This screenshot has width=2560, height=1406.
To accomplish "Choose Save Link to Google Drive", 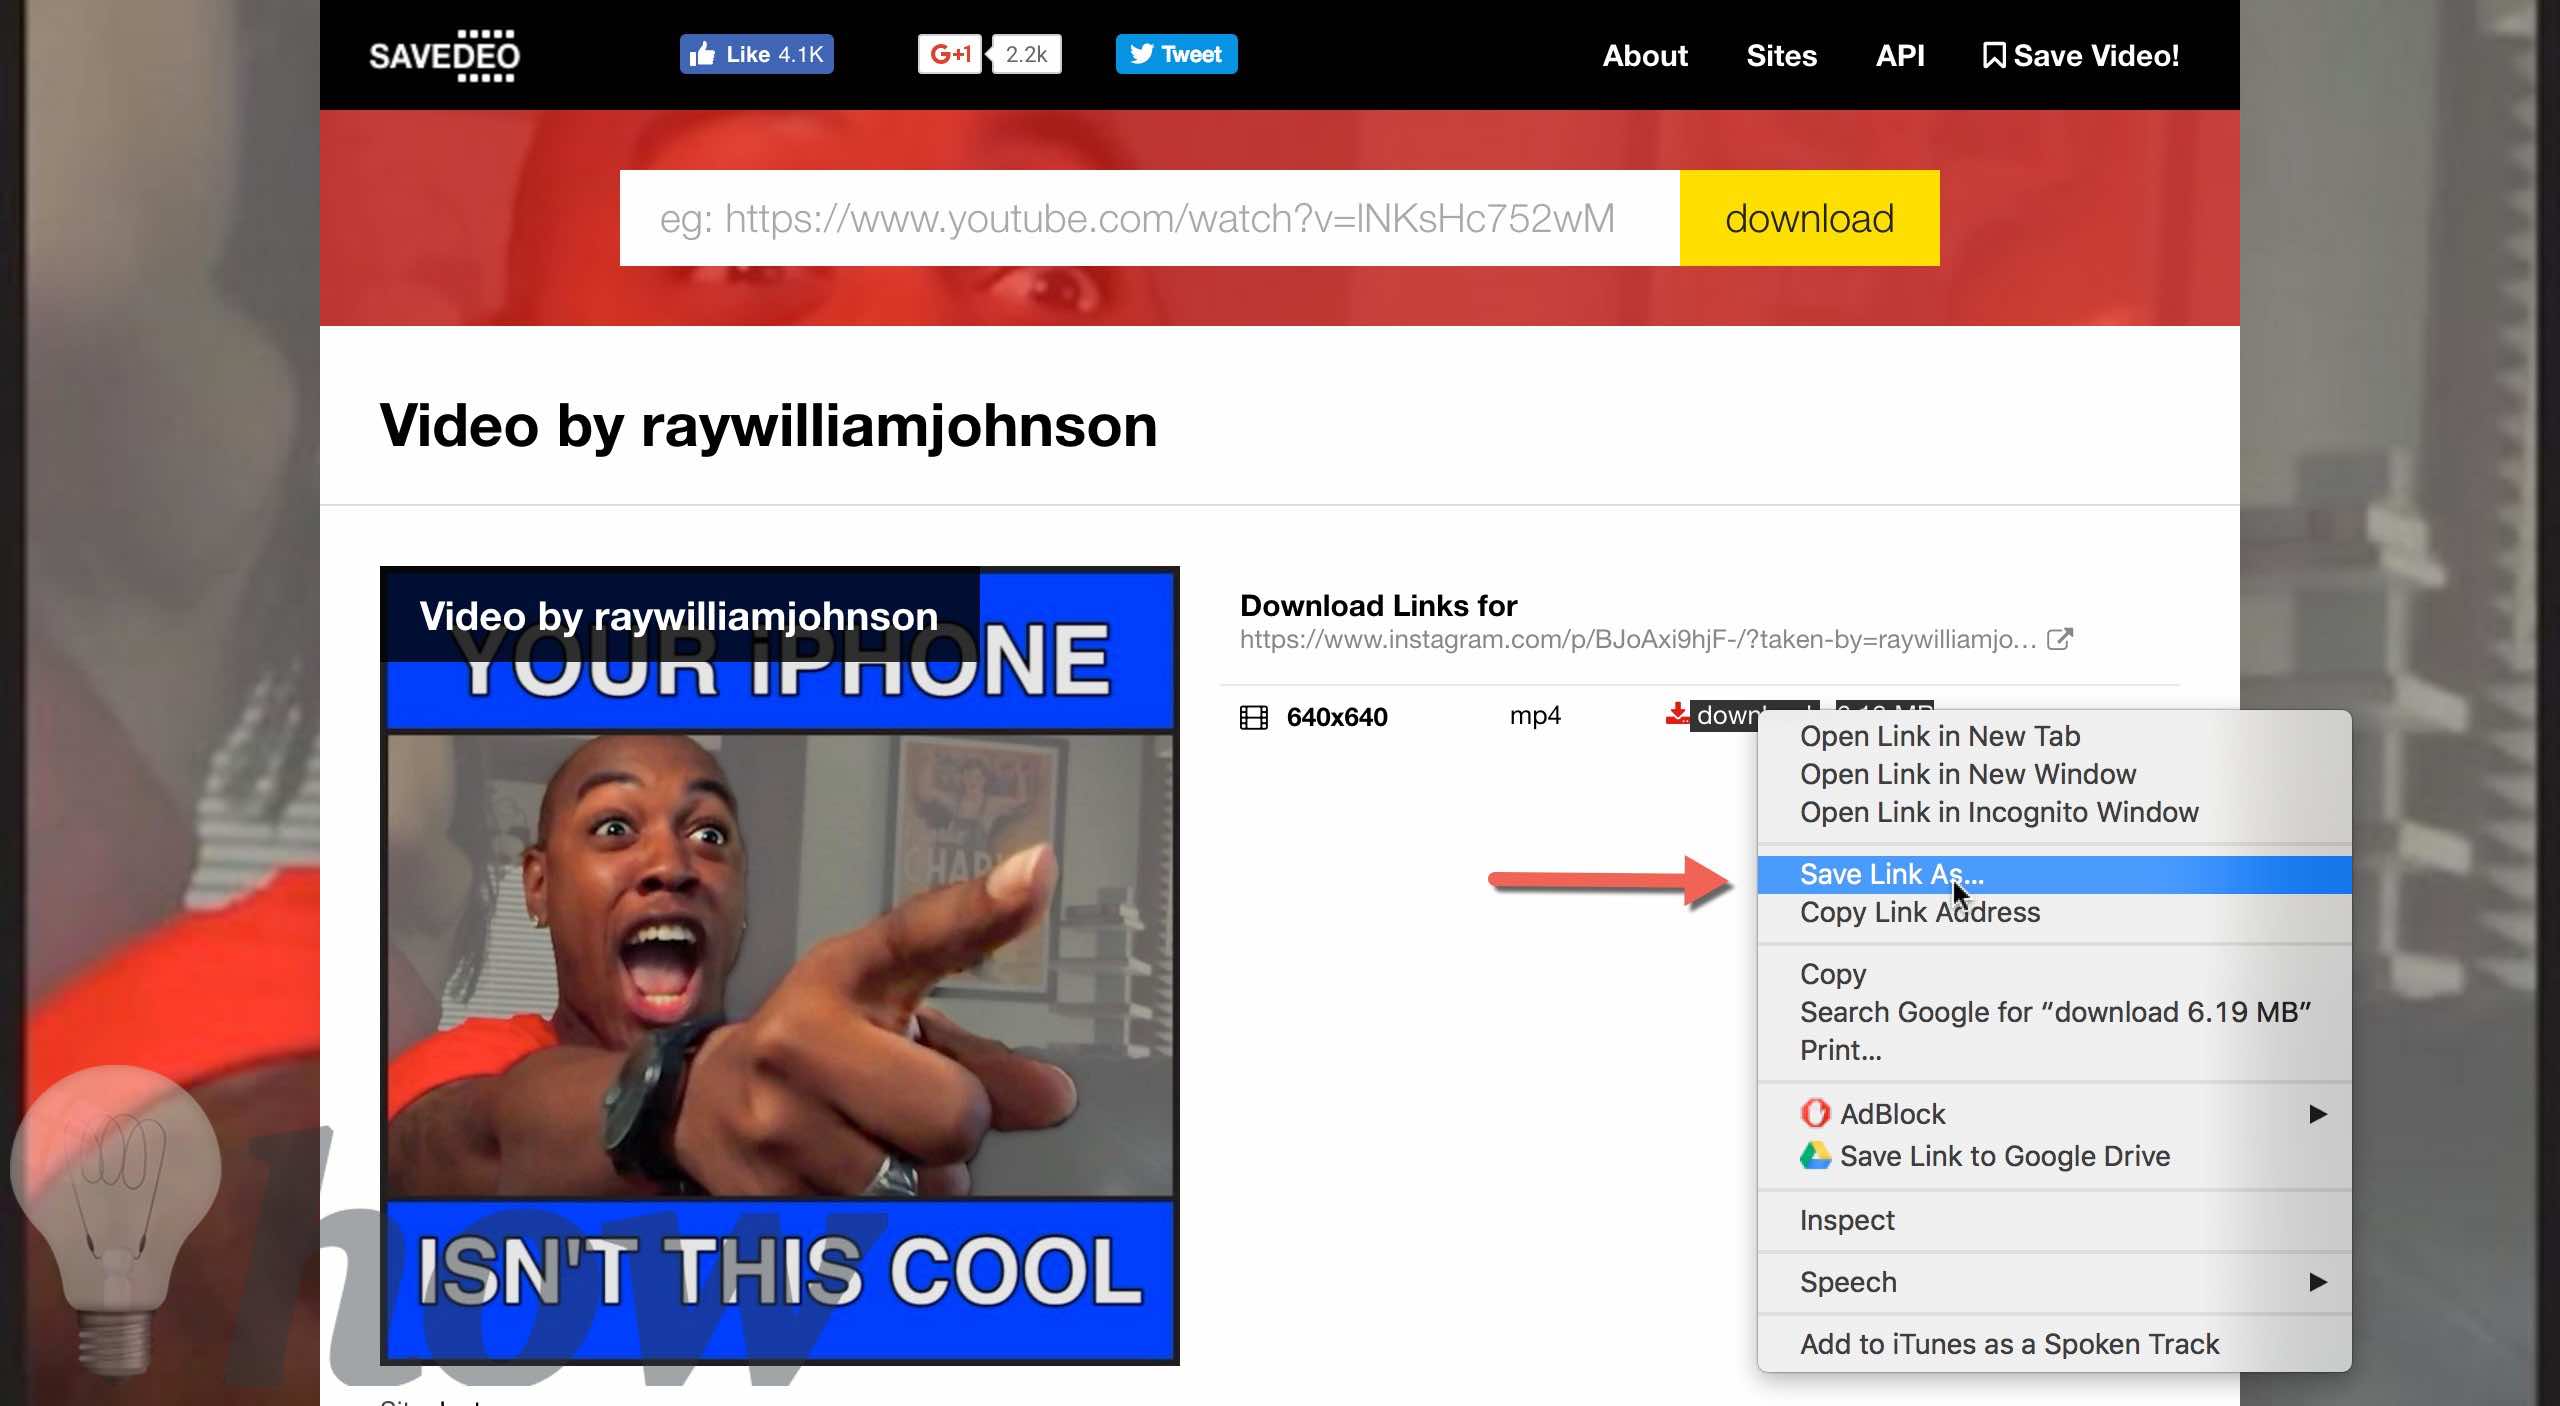I will click(x=2054, y=1156).
